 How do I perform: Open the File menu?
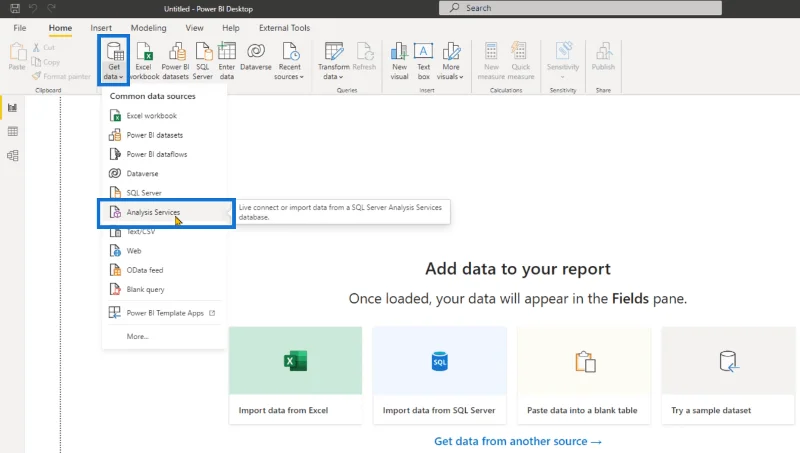point(20,28)
